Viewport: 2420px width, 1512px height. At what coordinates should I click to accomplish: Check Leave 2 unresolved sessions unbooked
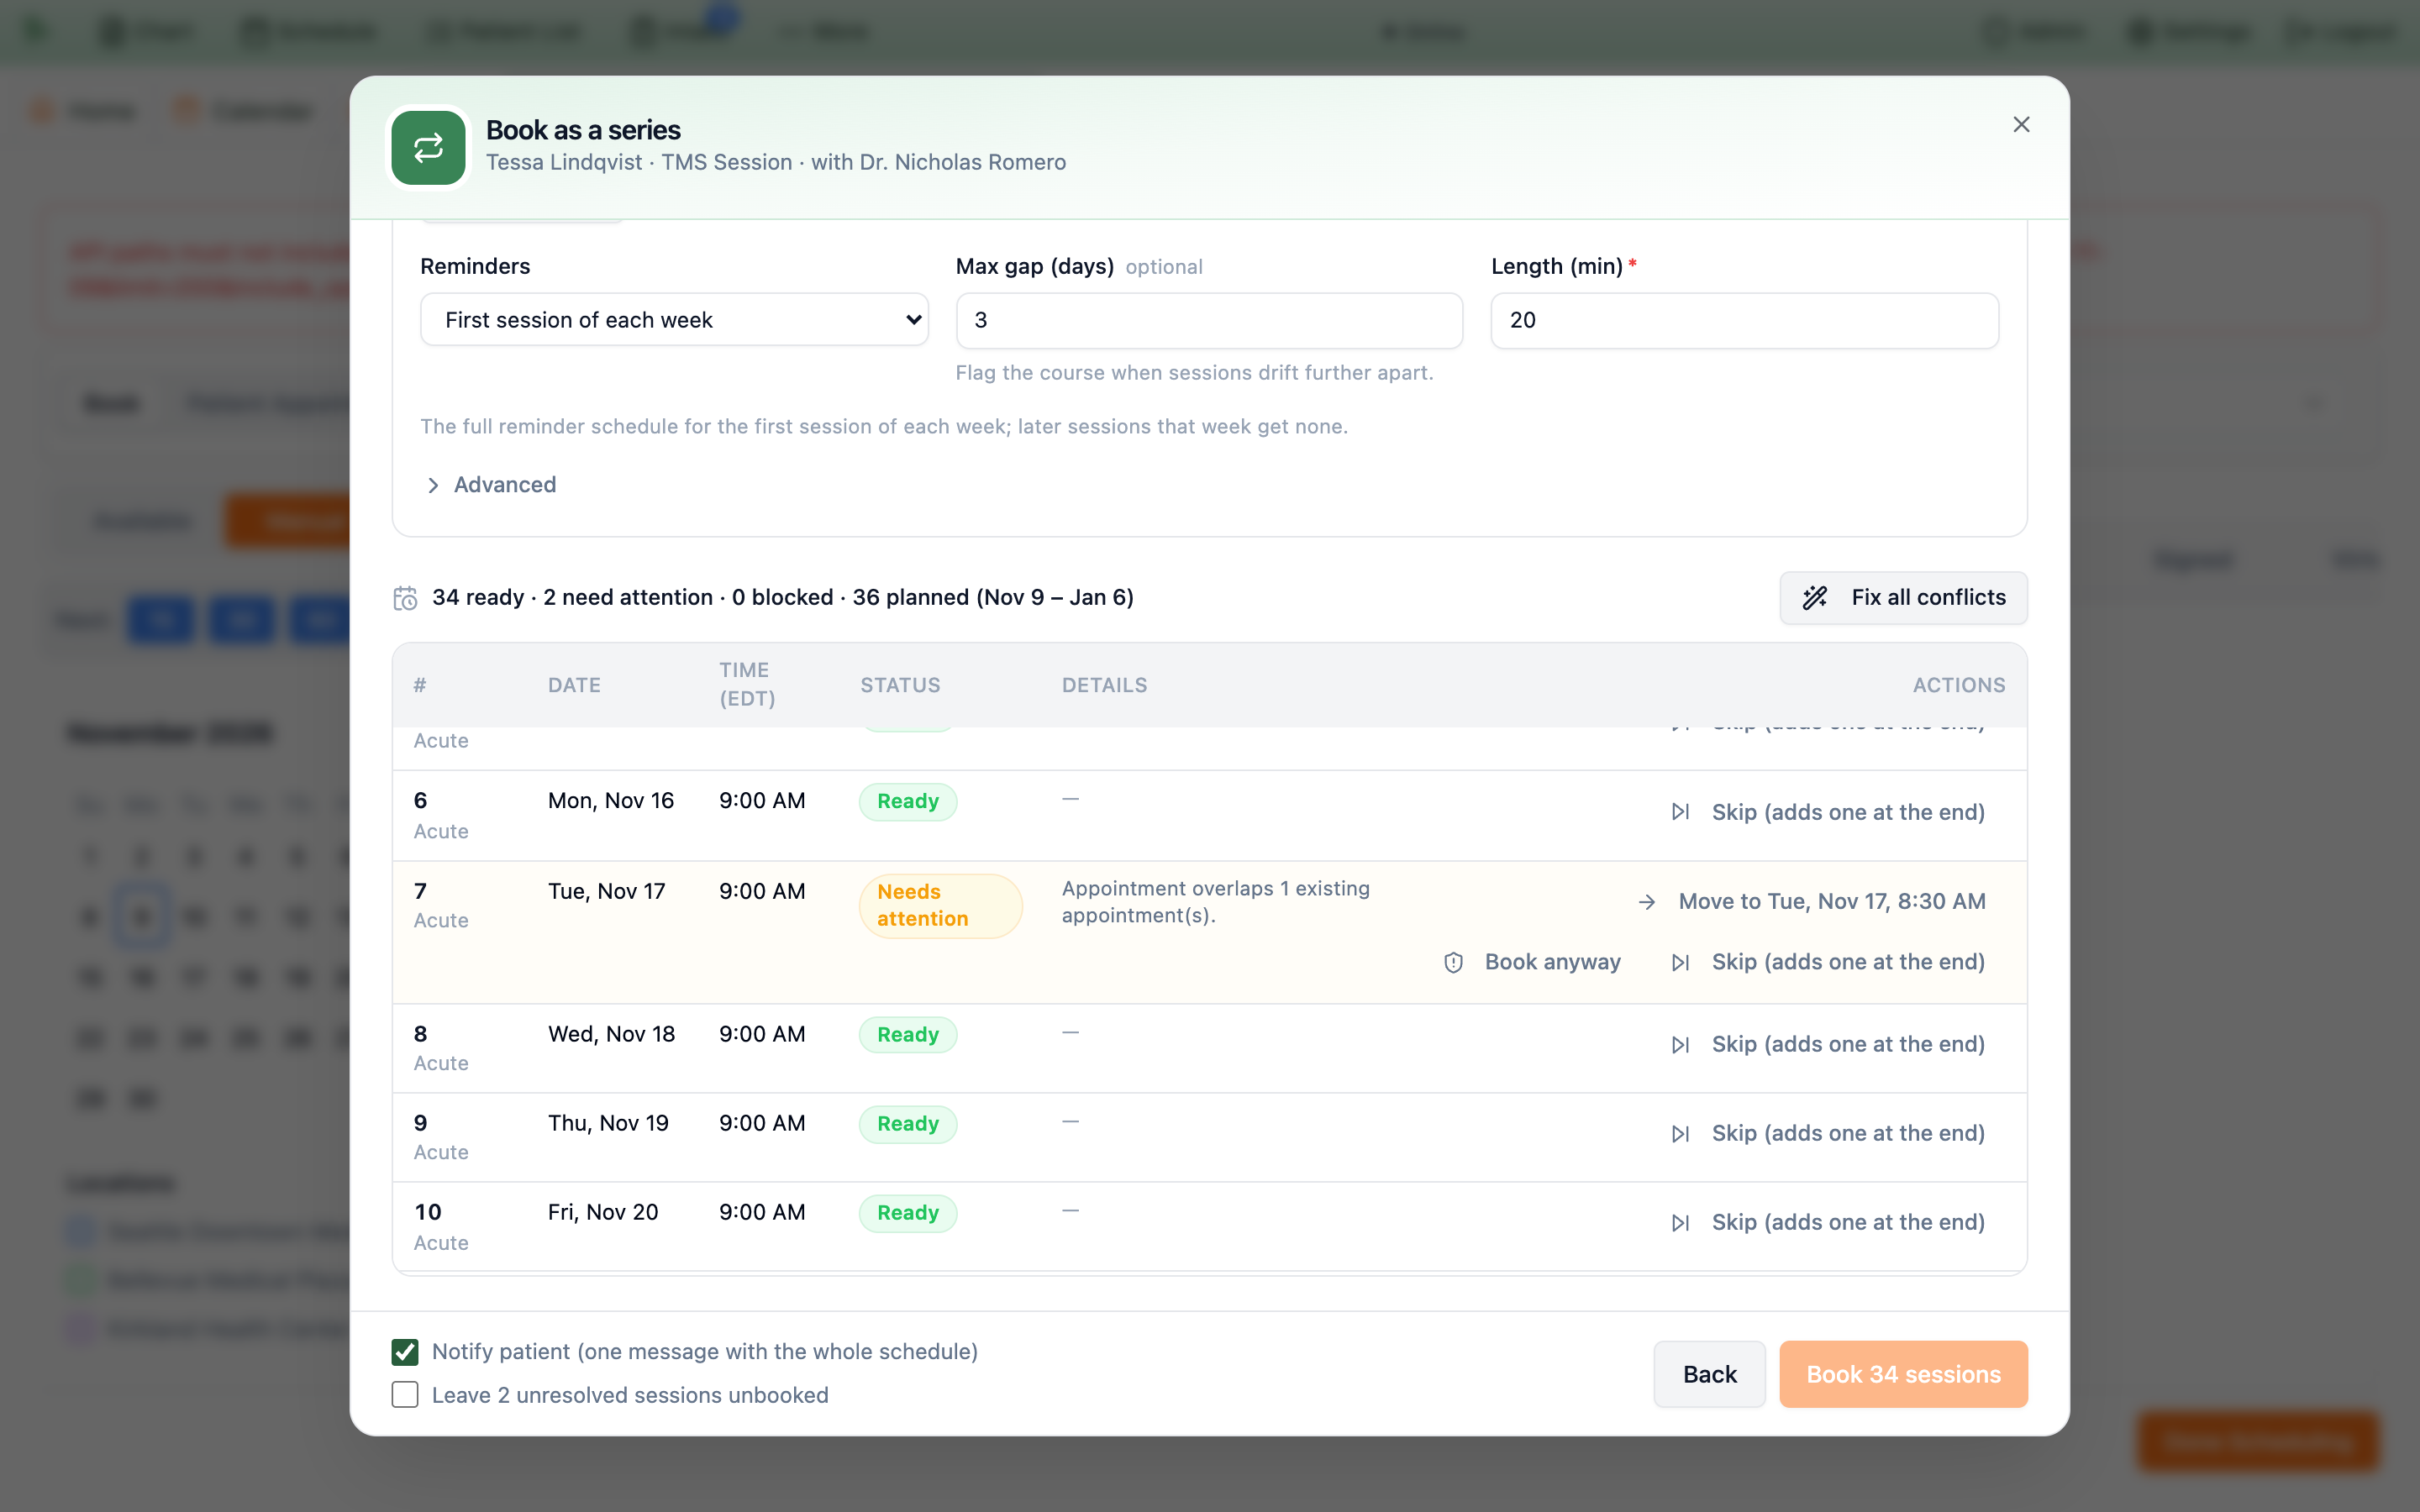click(x=405, y=1395)
